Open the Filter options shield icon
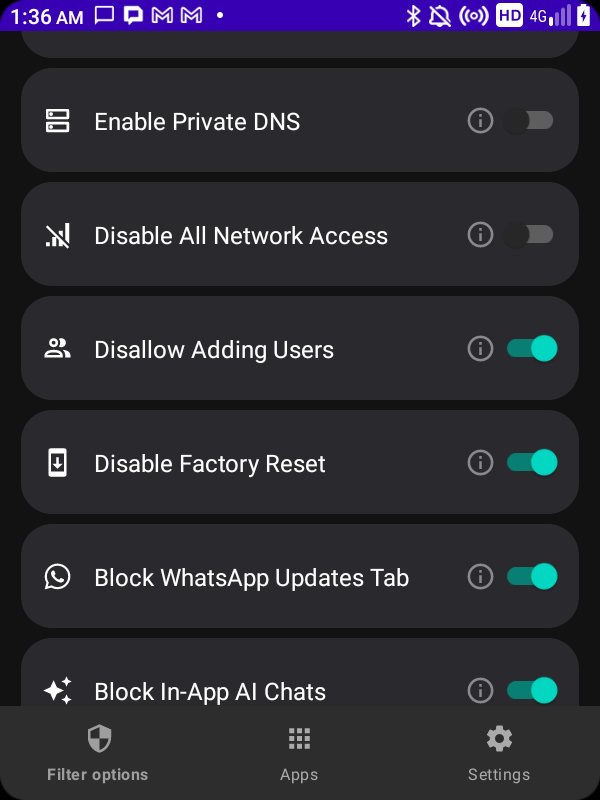The height and width of the screenshot is (800, 600). [97, 738]
